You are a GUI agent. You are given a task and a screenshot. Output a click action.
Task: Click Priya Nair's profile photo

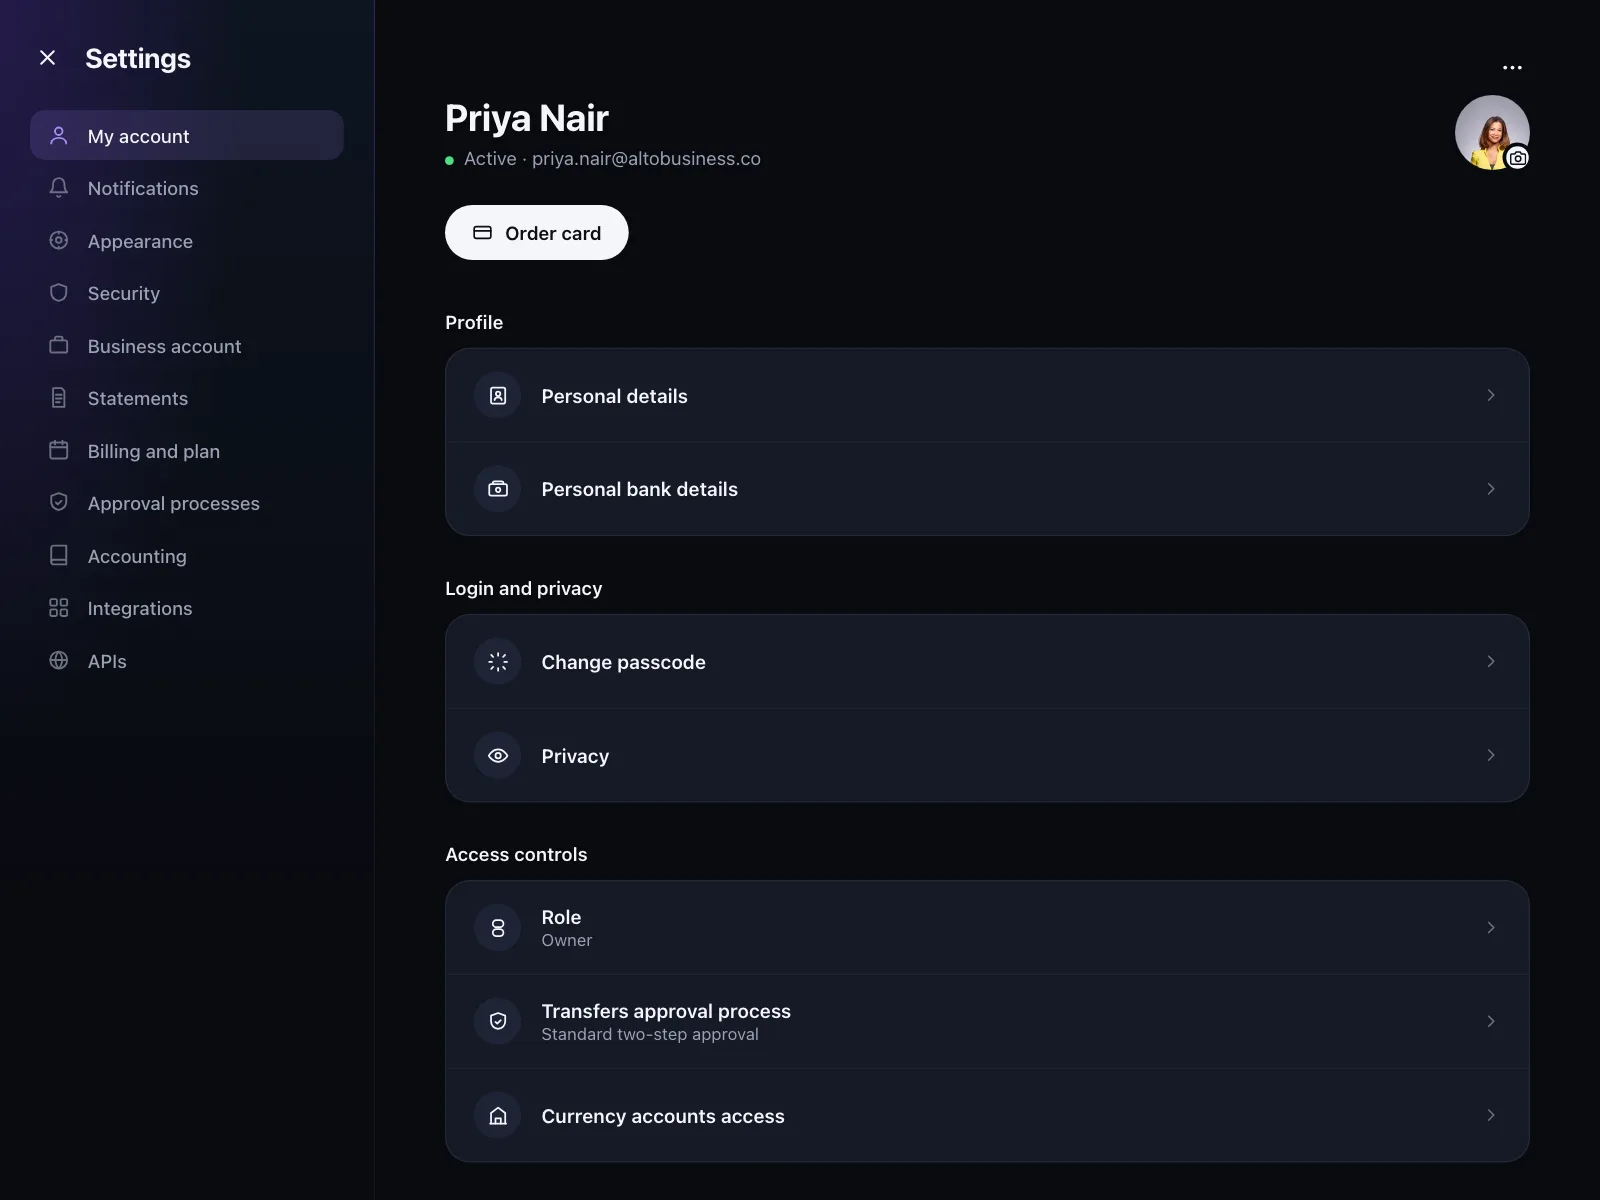(1492, 132)
